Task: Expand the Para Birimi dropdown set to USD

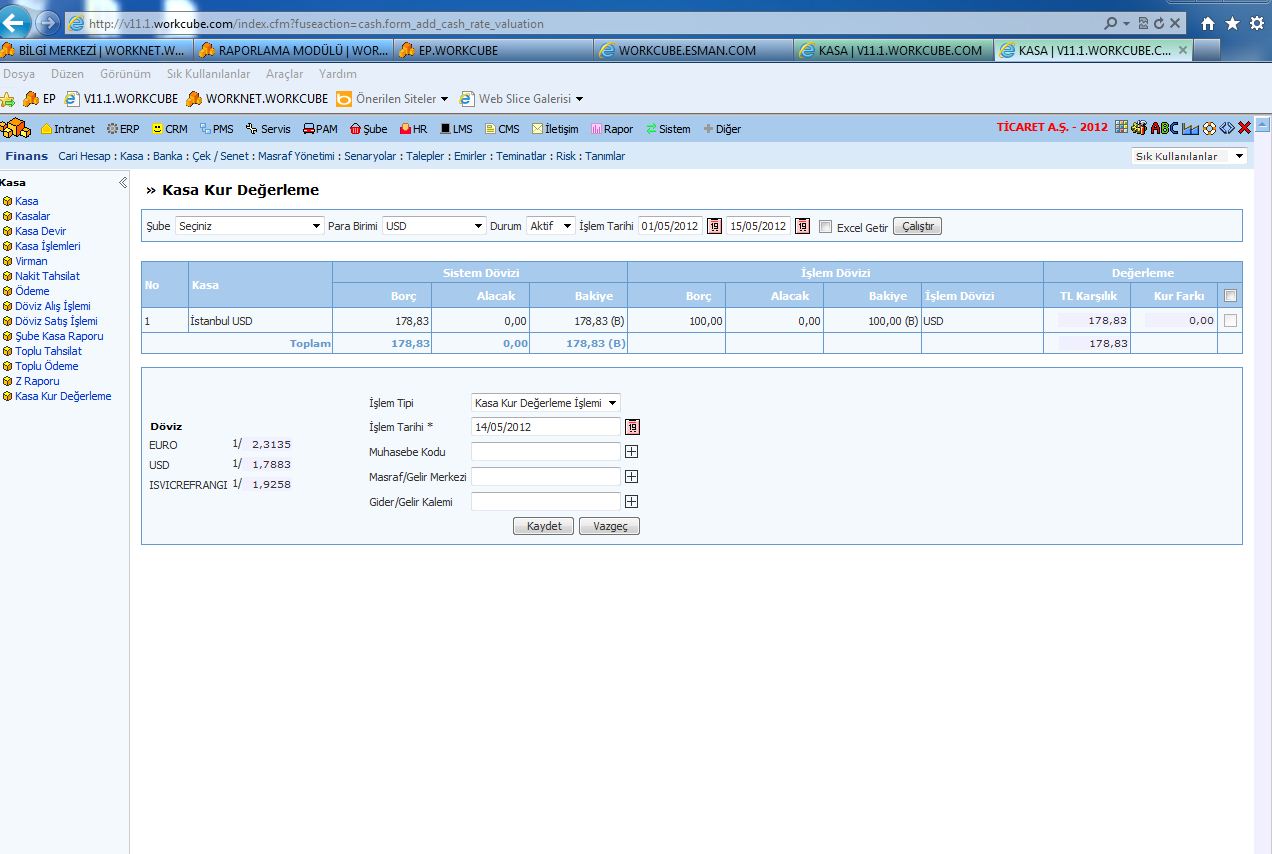Action: 434,226
